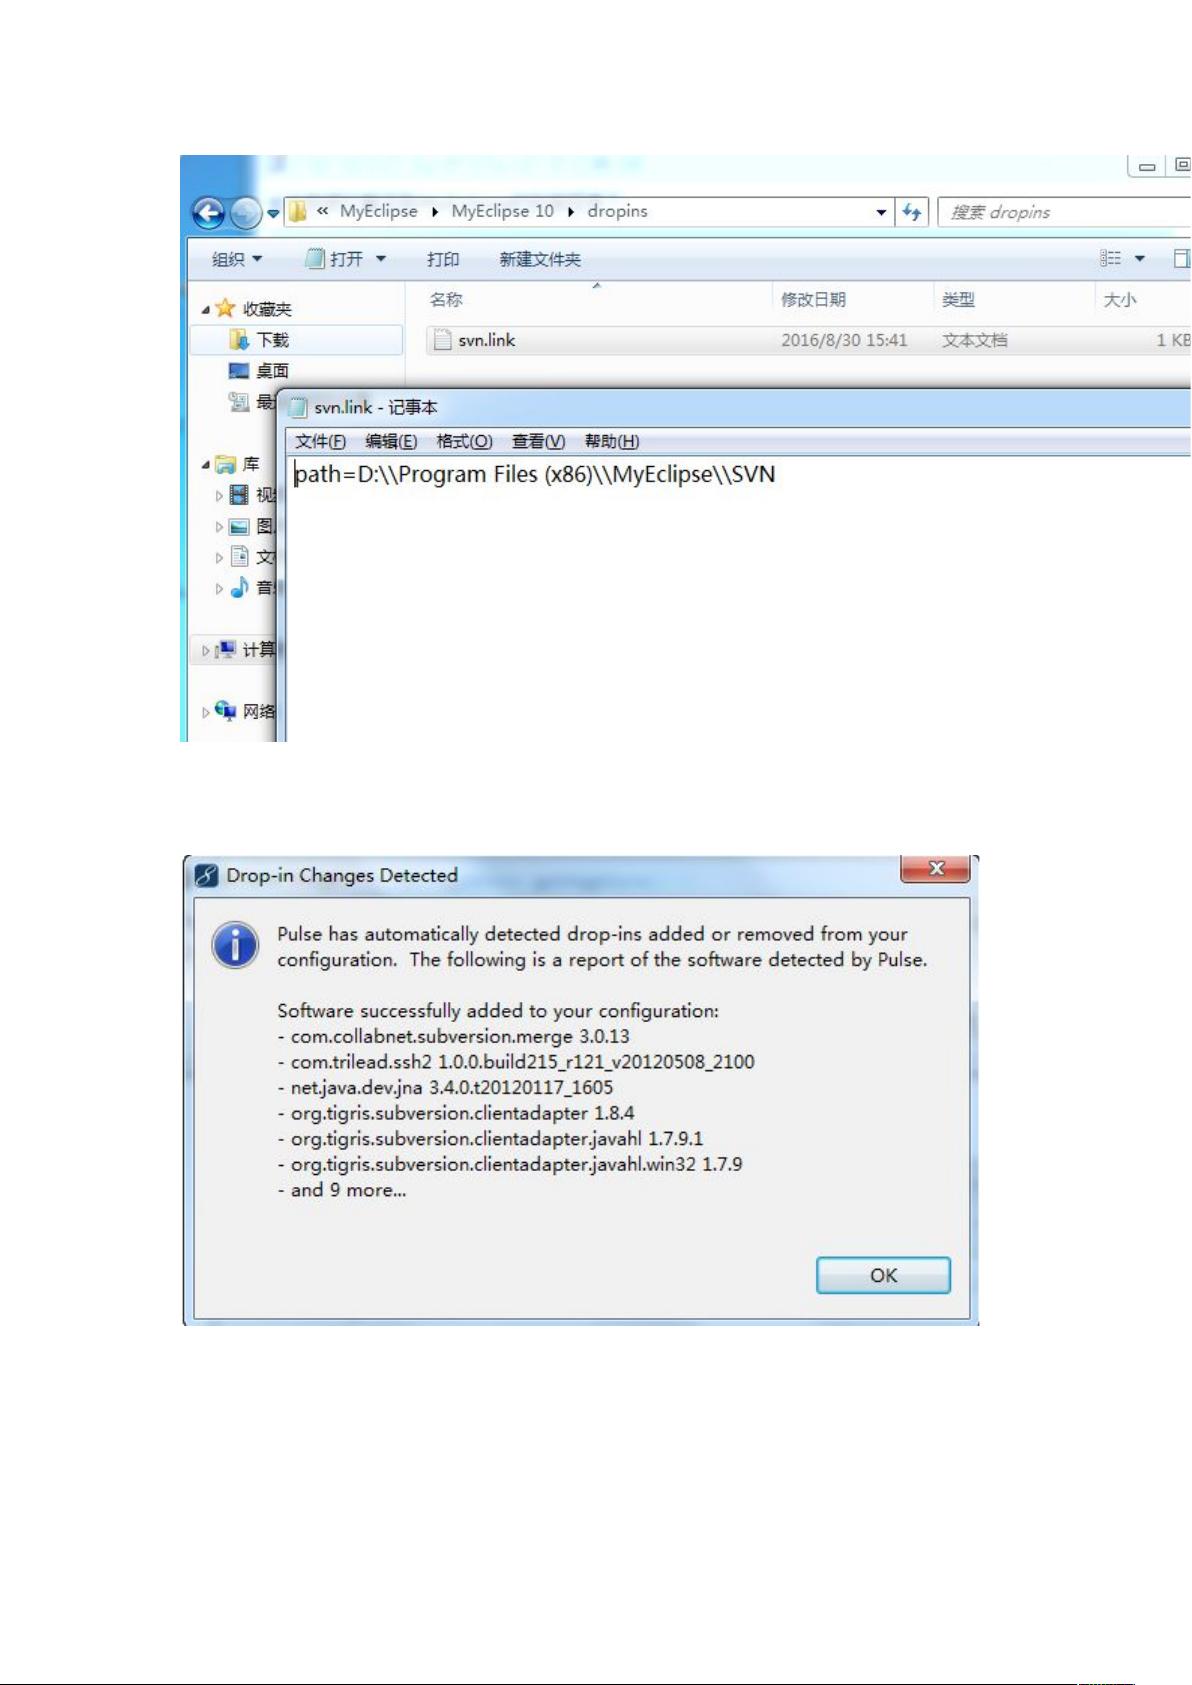This screenshot has width=1192, height=1685.
Task: Collapse the 库 libraries group
Action: click(205, 465)
